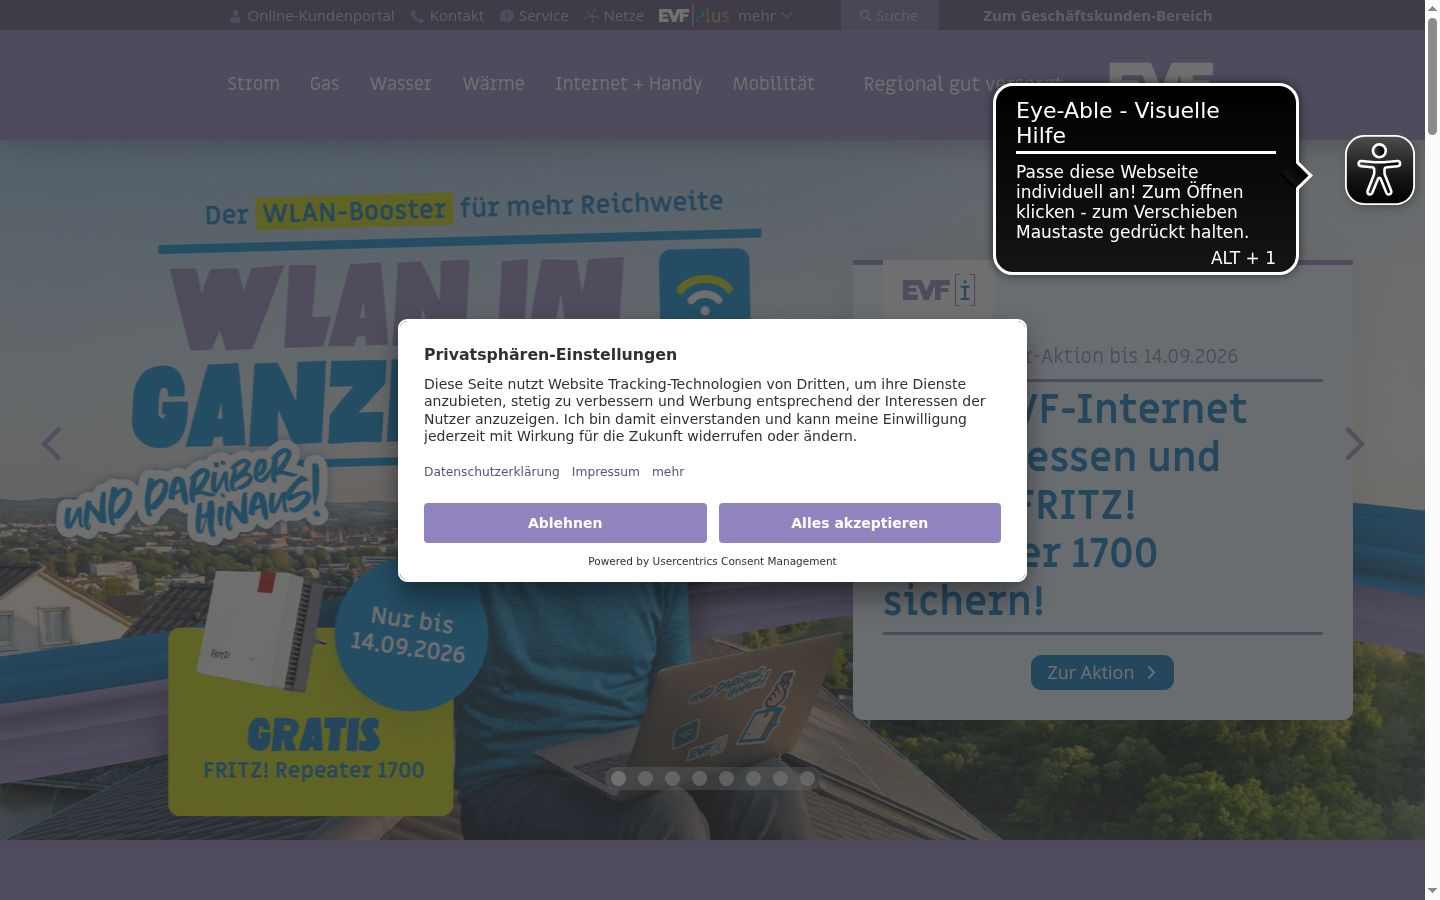
Task: Click the Alles akzeptieren button
Action: click(x=860, y=523)
